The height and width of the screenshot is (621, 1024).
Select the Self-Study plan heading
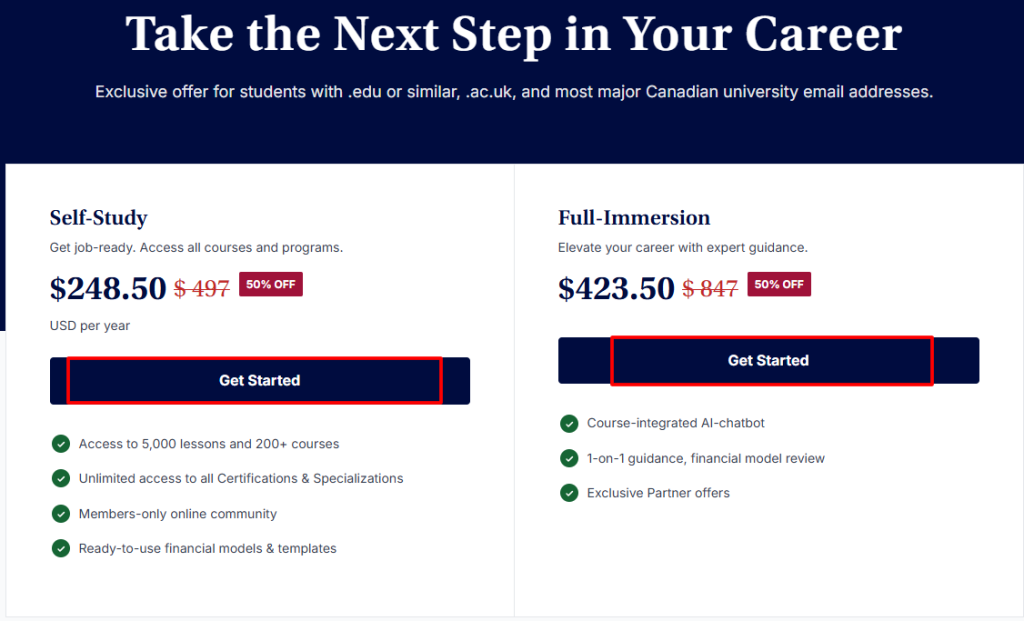pos(98,217)
